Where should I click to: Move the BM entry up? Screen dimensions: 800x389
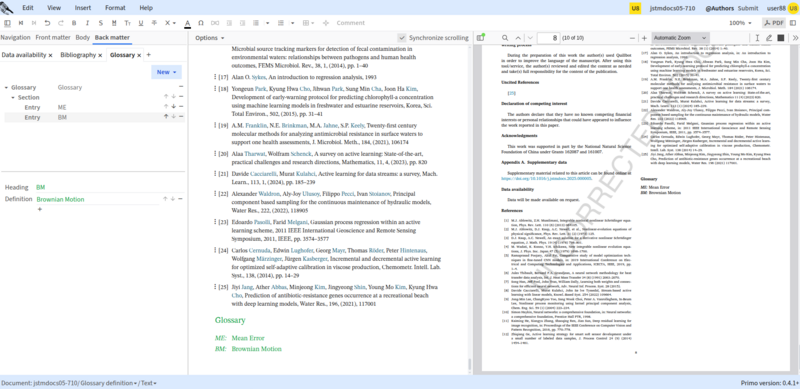point(166,116)
